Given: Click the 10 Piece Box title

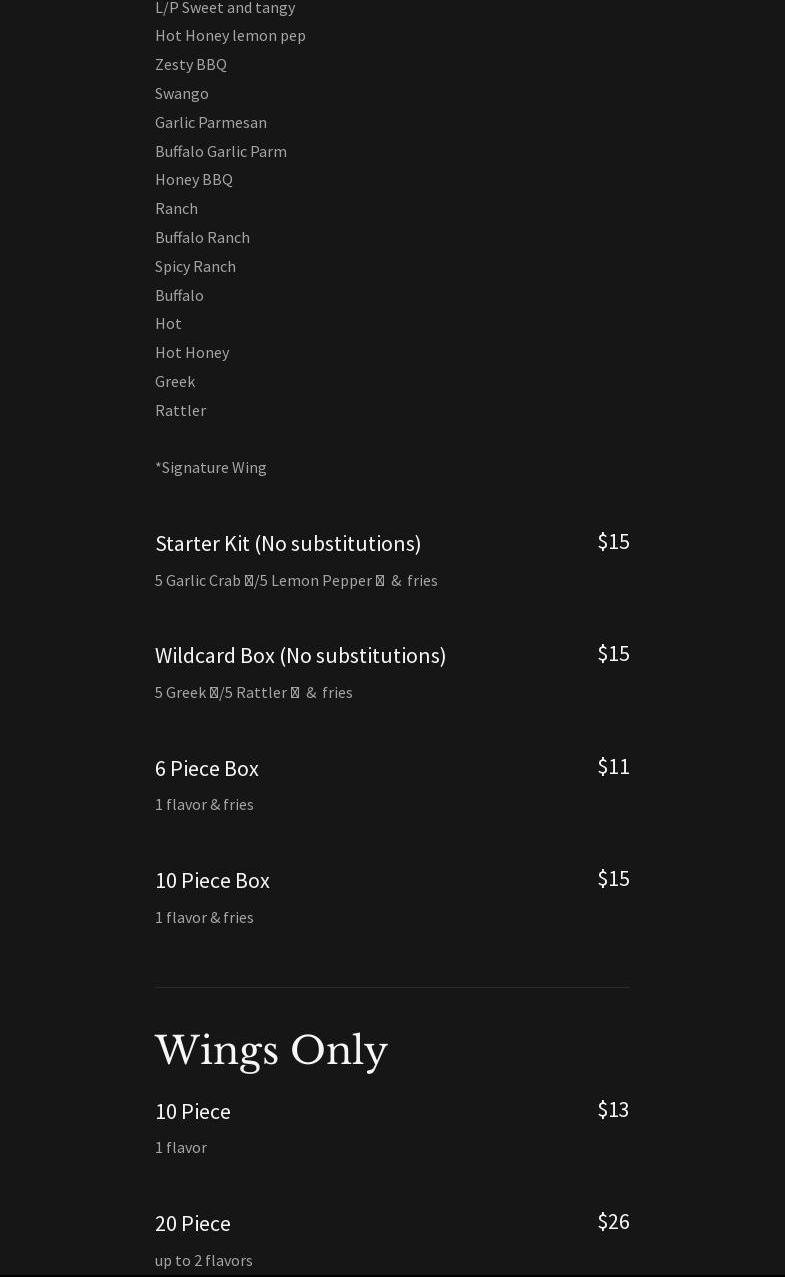Looking at the screenshot, I should 212,880.
